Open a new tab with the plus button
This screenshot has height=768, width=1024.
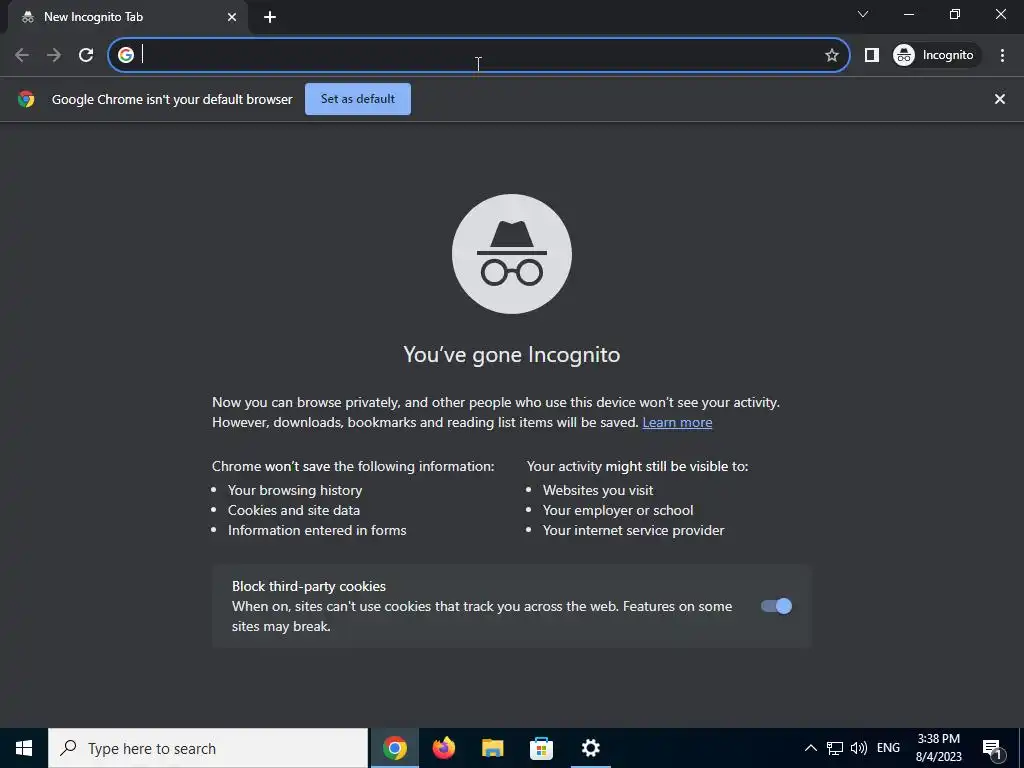[x=270, y=17]
